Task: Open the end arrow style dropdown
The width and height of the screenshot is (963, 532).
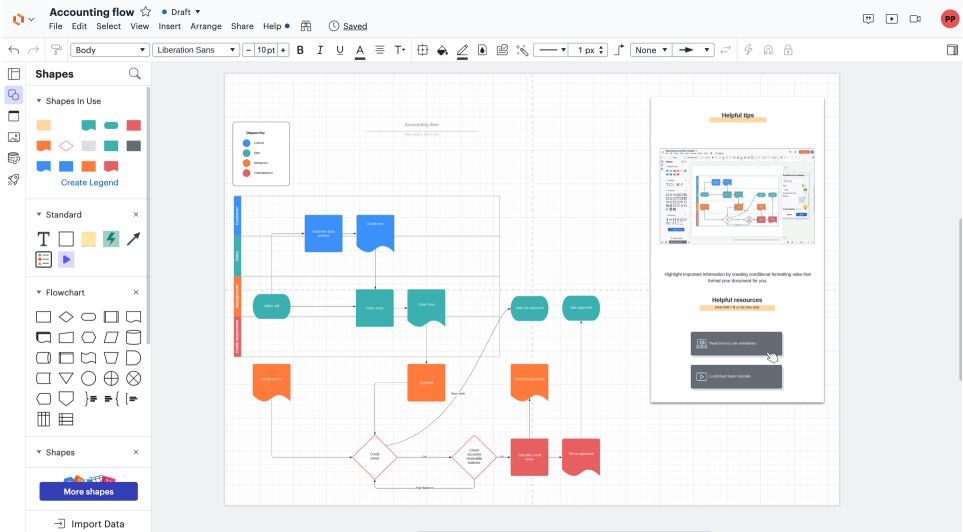Action: (x=693, y=50)
